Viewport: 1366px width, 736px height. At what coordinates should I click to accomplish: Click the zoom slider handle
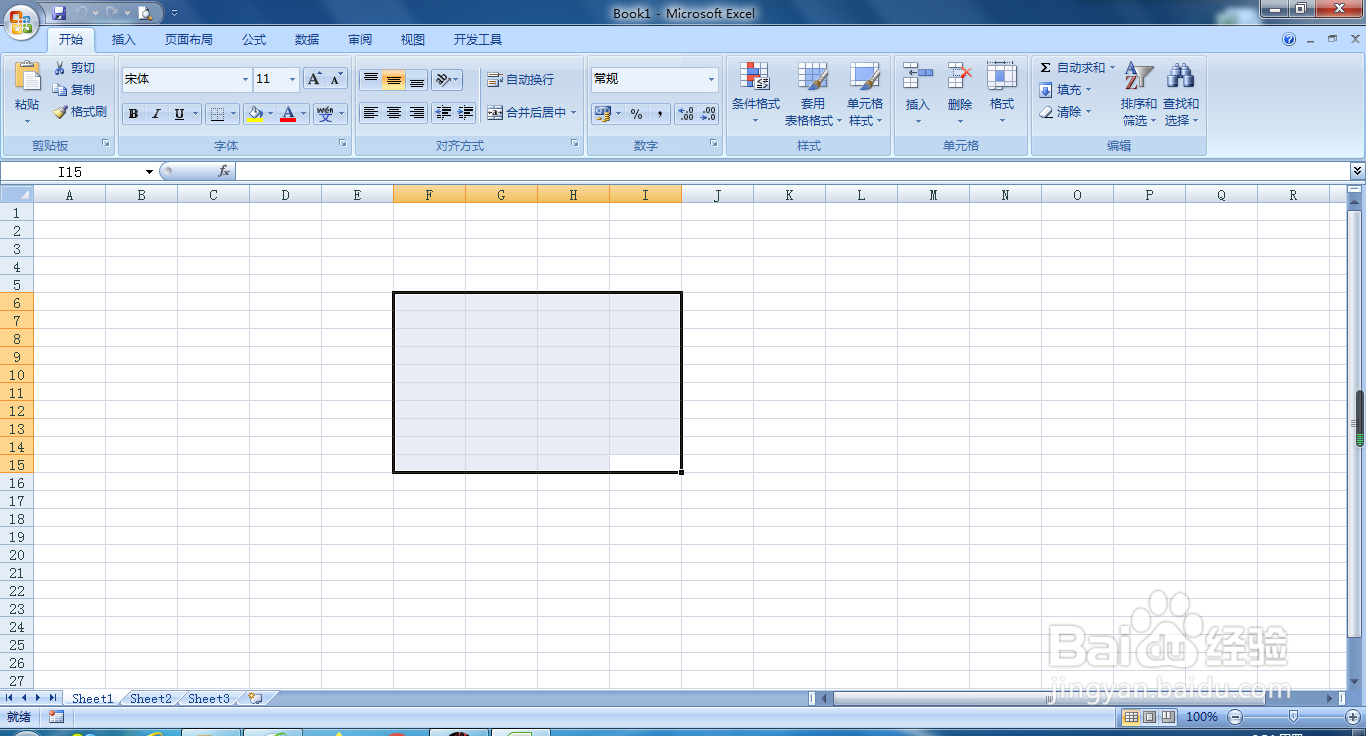[x=1294, y=717]
